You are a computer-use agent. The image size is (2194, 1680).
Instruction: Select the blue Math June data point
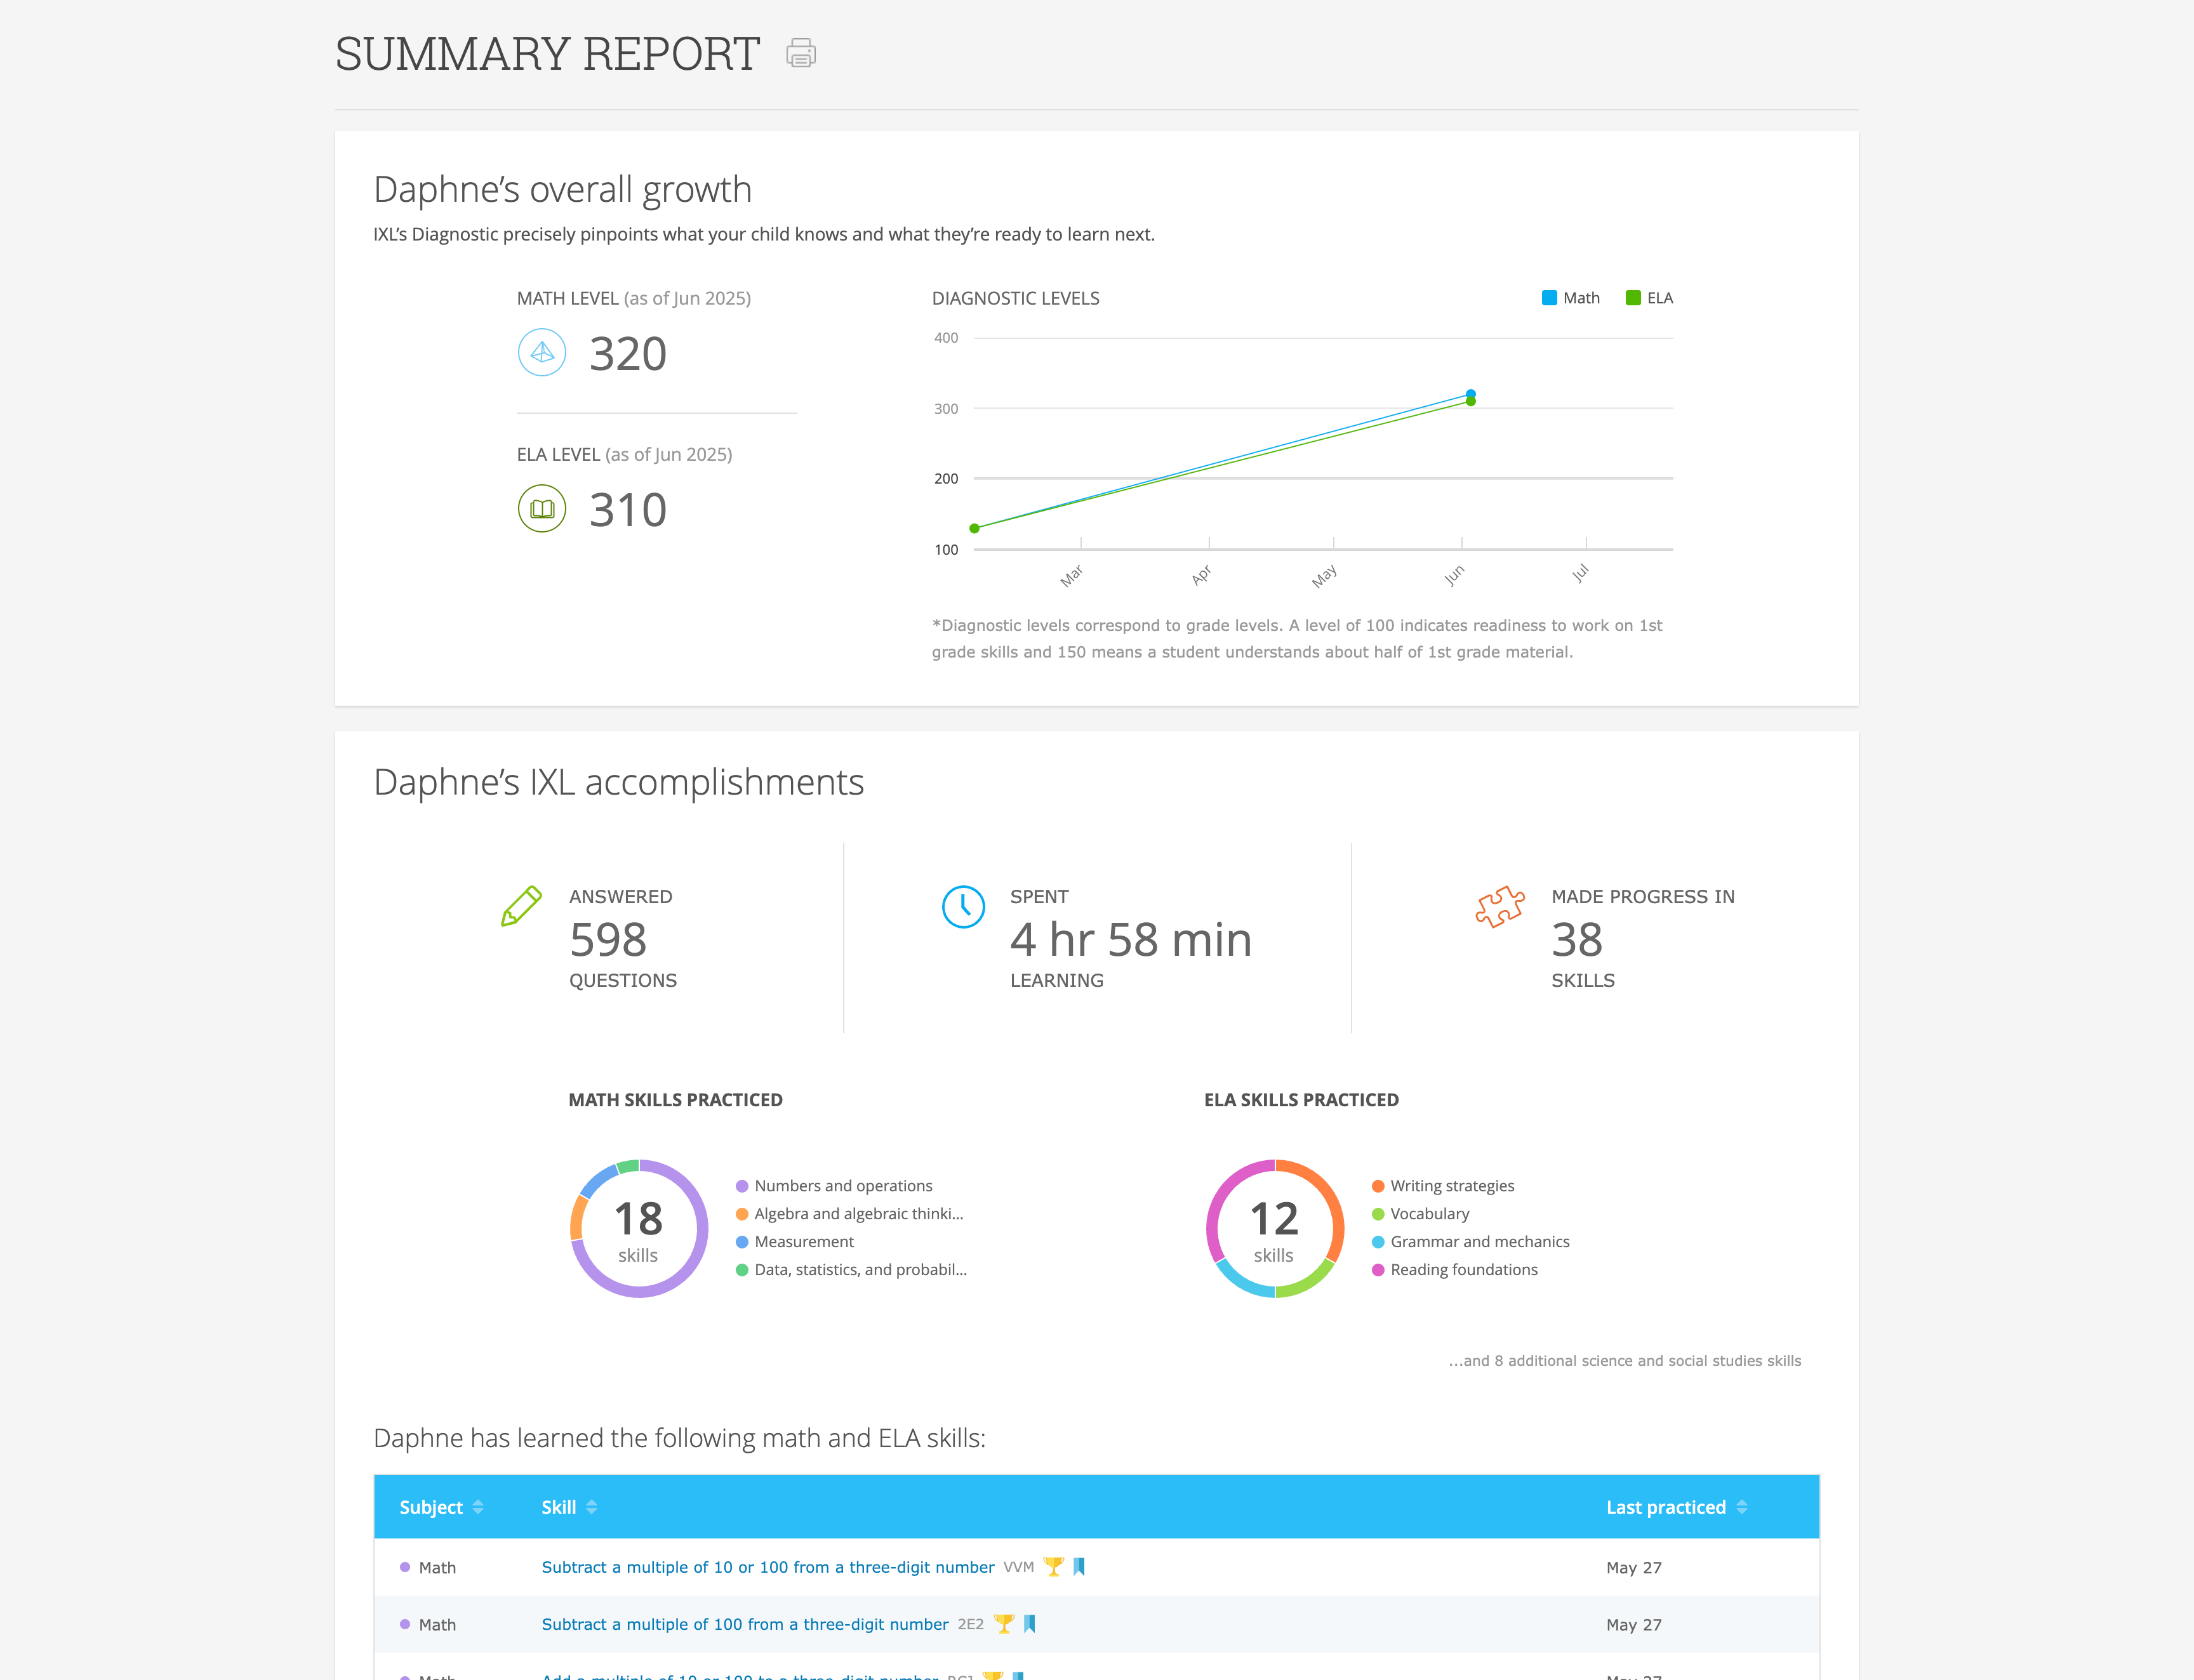point(1471,394)
